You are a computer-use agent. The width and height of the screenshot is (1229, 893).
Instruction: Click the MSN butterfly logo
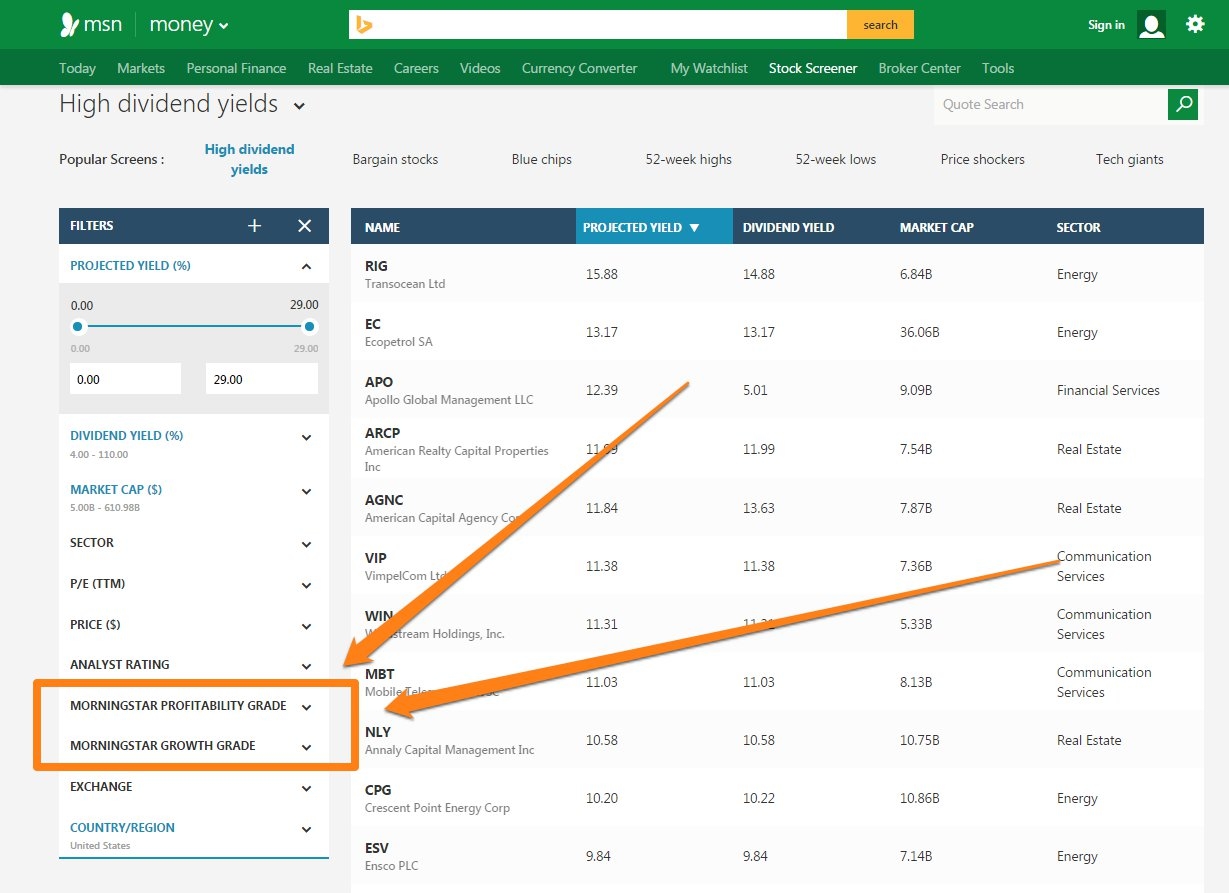(x=69, y=25)
